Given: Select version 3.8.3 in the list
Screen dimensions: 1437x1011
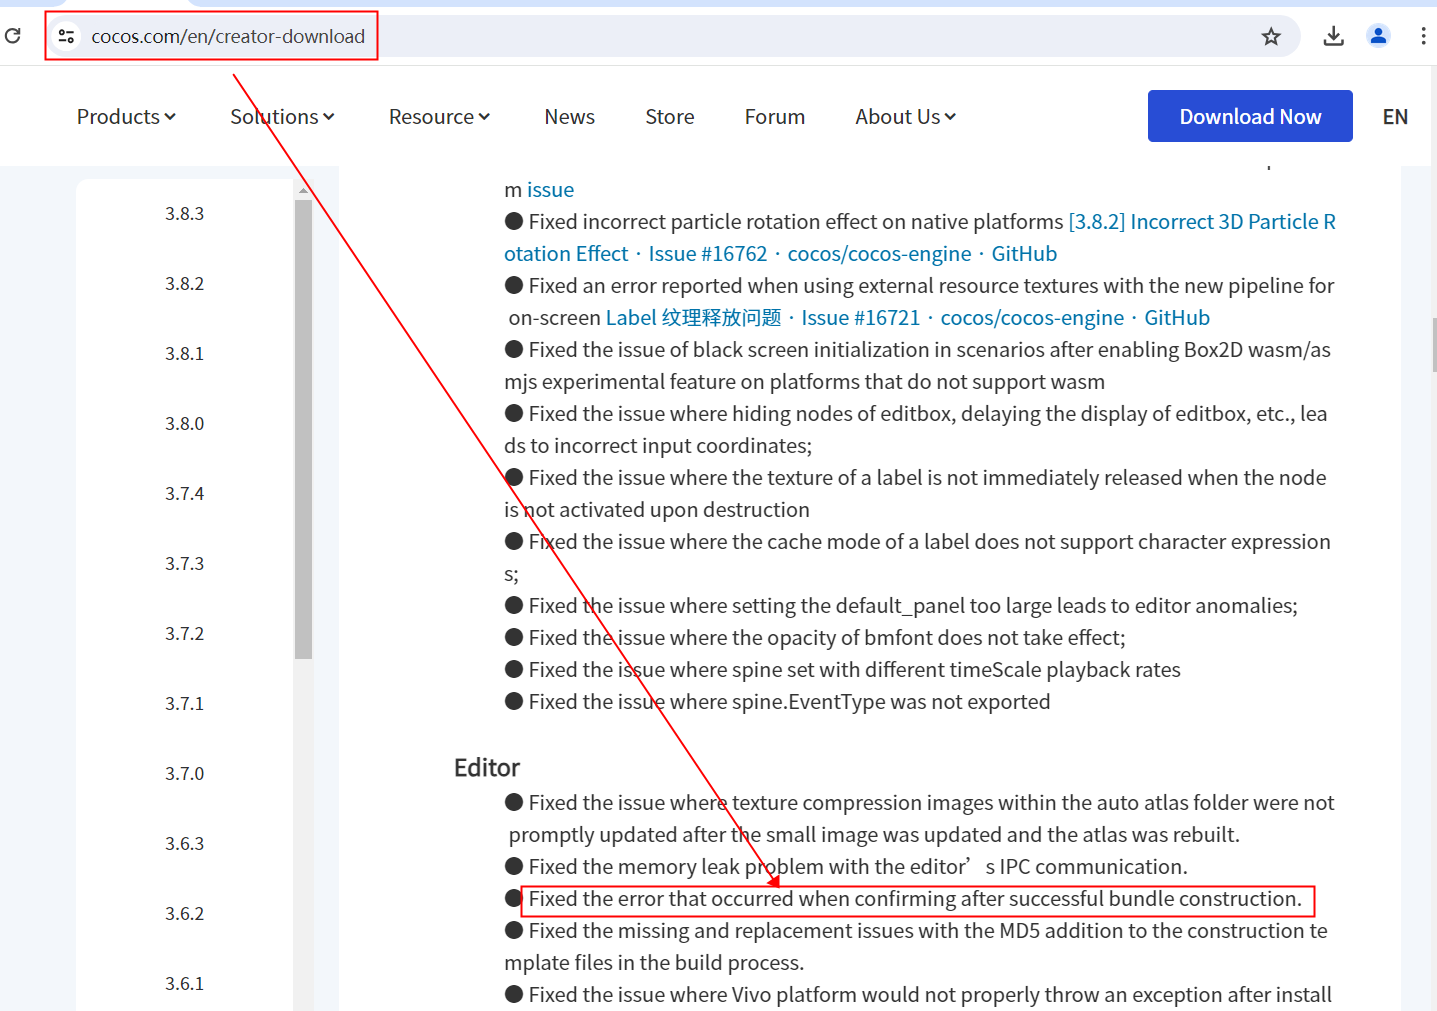Looking at the screenshot, I should 185,214.
